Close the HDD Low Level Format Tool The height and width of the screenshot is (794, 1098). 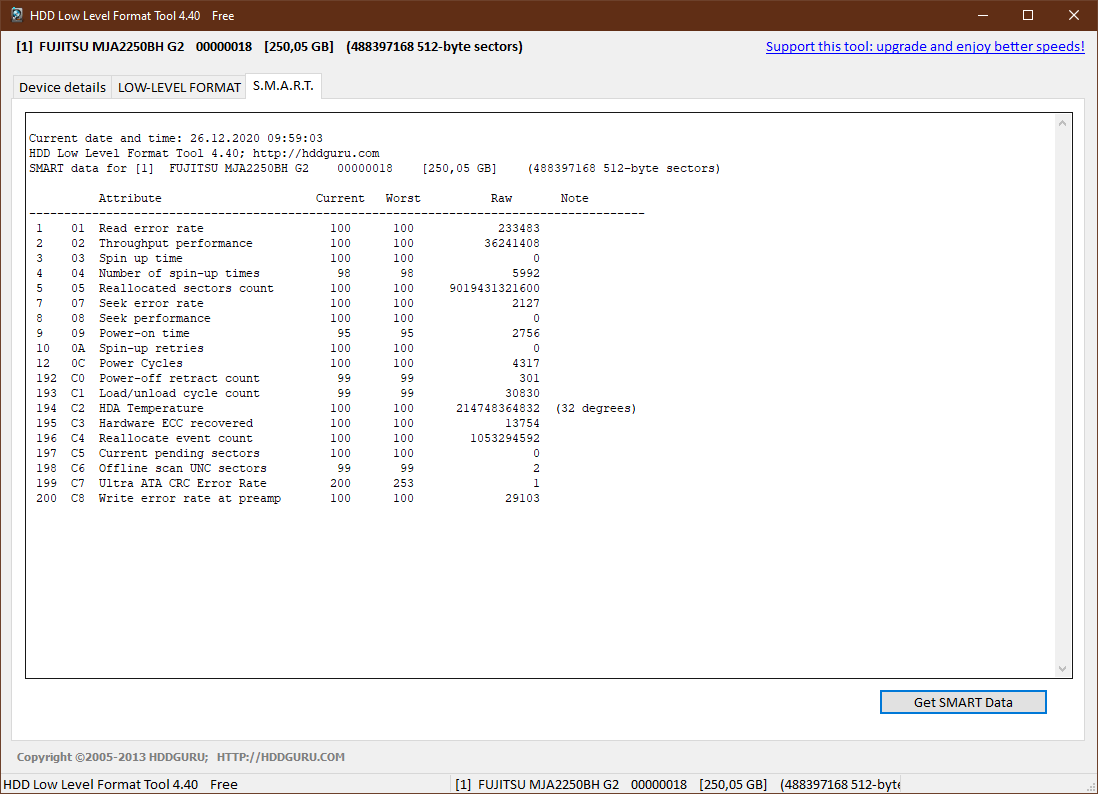click(1073, 15)
